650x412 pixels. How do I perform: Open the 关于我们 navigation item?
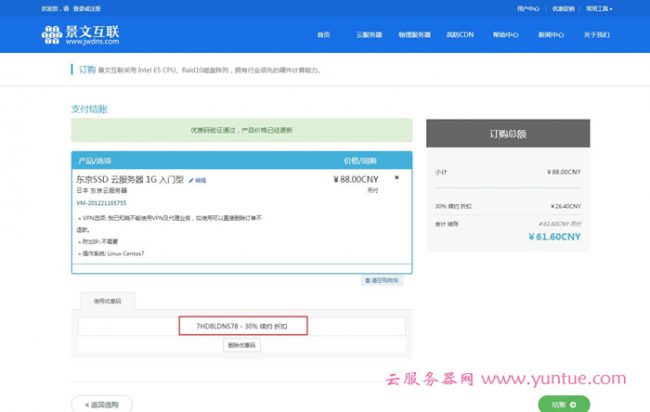click(597, 35)
